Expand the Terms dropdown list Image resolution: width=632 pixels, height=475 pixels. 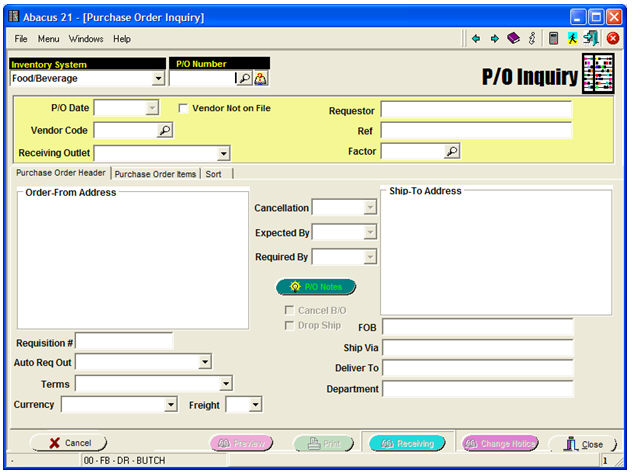point(225,384)
